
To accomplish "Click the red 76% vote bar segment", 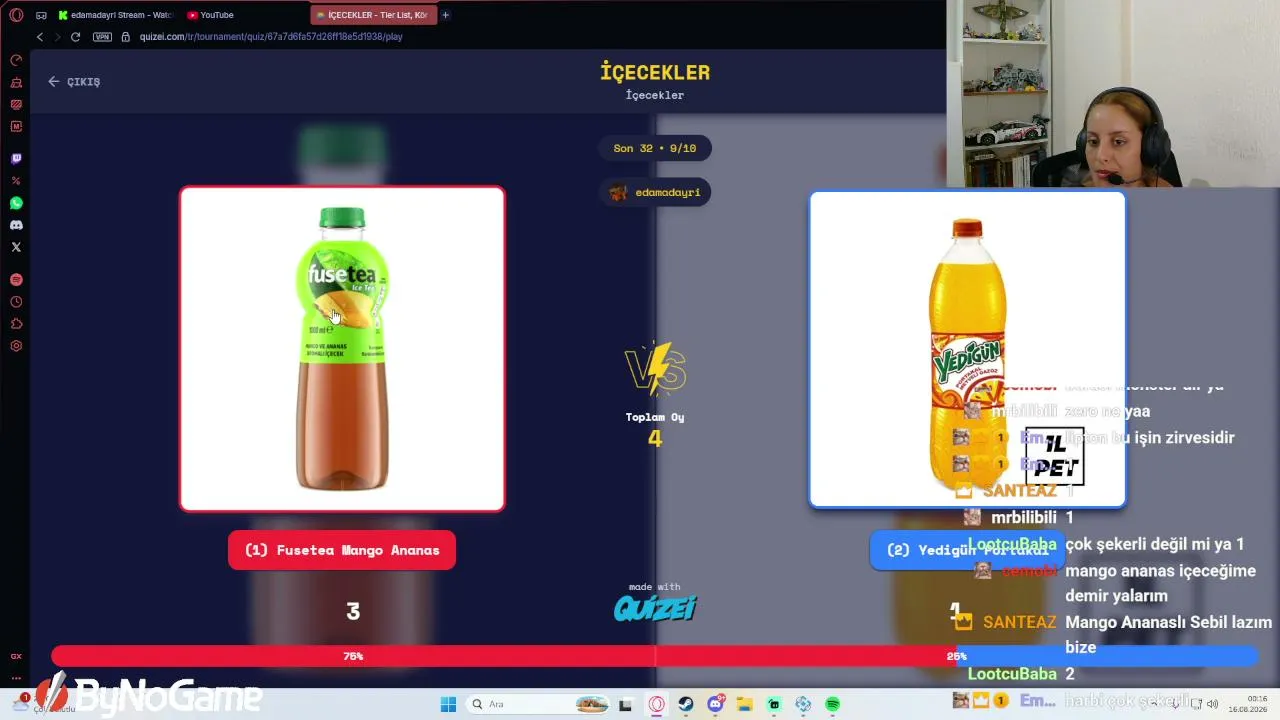I will click(353, 656).
